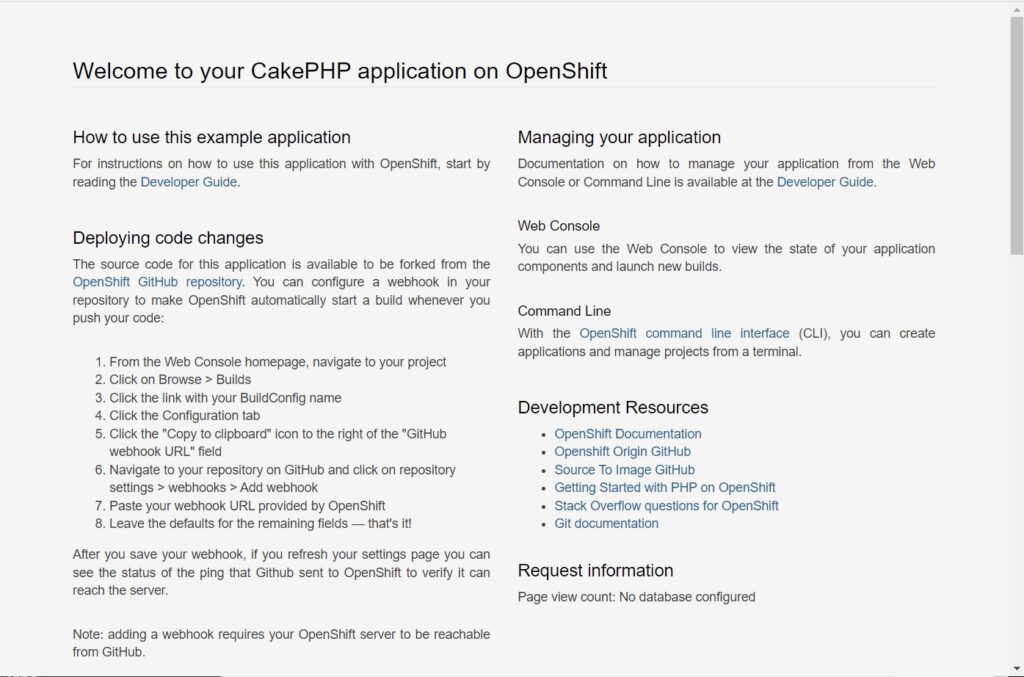Click the scrollbar up arrow
The height and width of the screenshot is (677, 1024).
(x=1014, y=10)
